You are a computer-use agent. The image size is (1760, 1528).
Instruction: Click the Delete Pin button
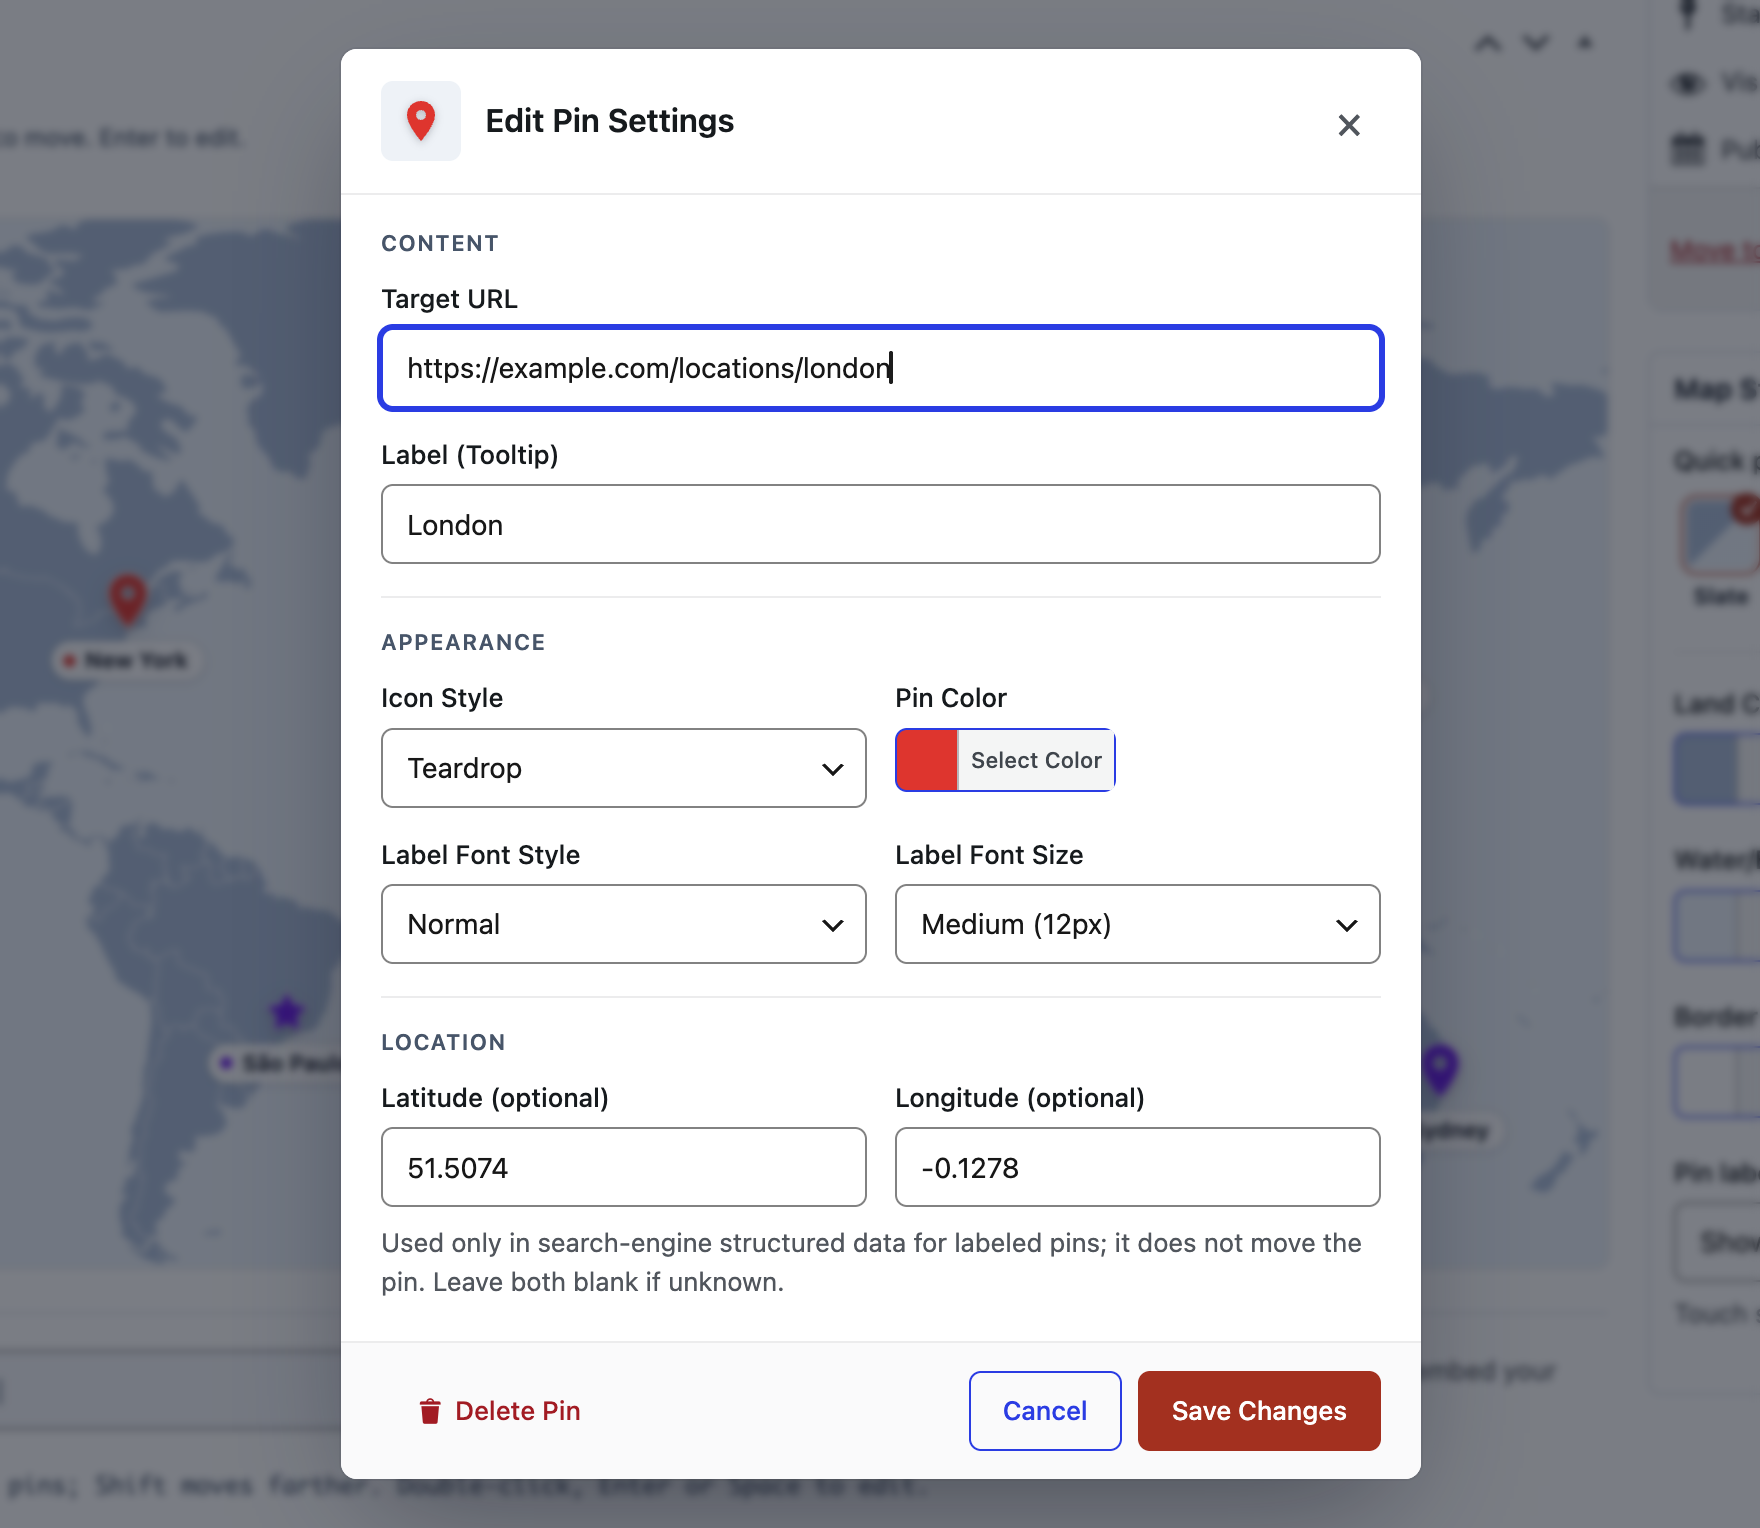click(x=499, y=1411)
